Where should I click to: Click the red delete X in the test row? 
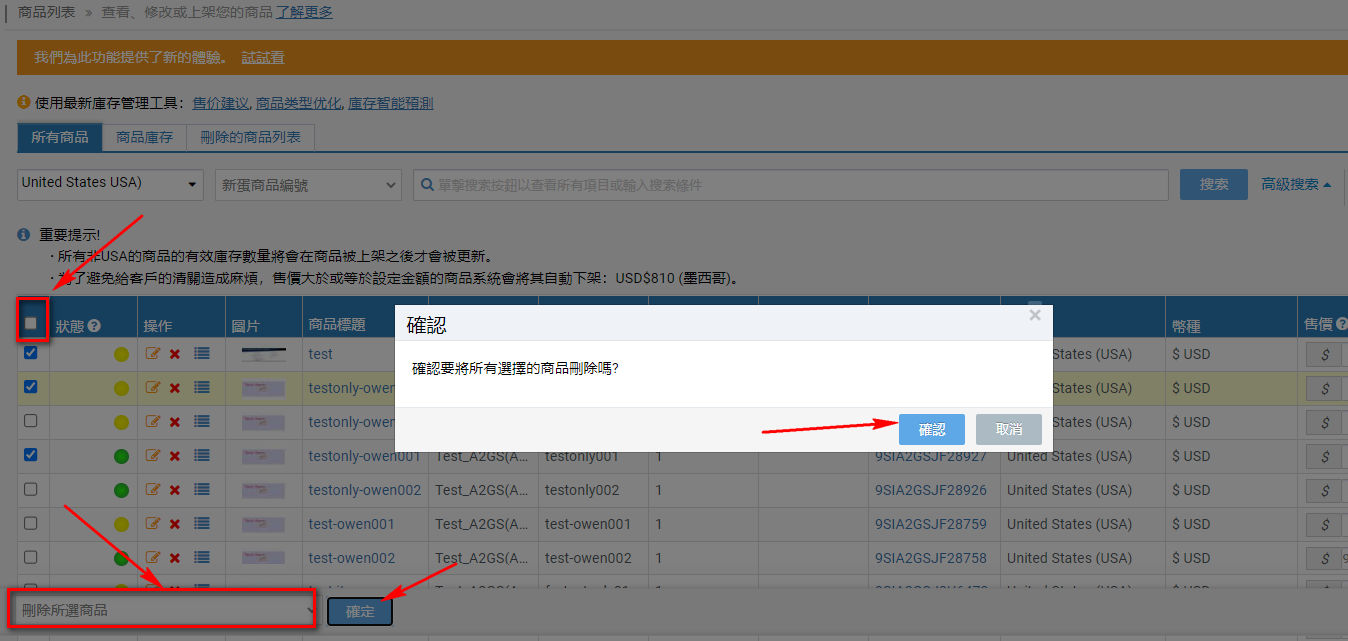pos(175,354)
